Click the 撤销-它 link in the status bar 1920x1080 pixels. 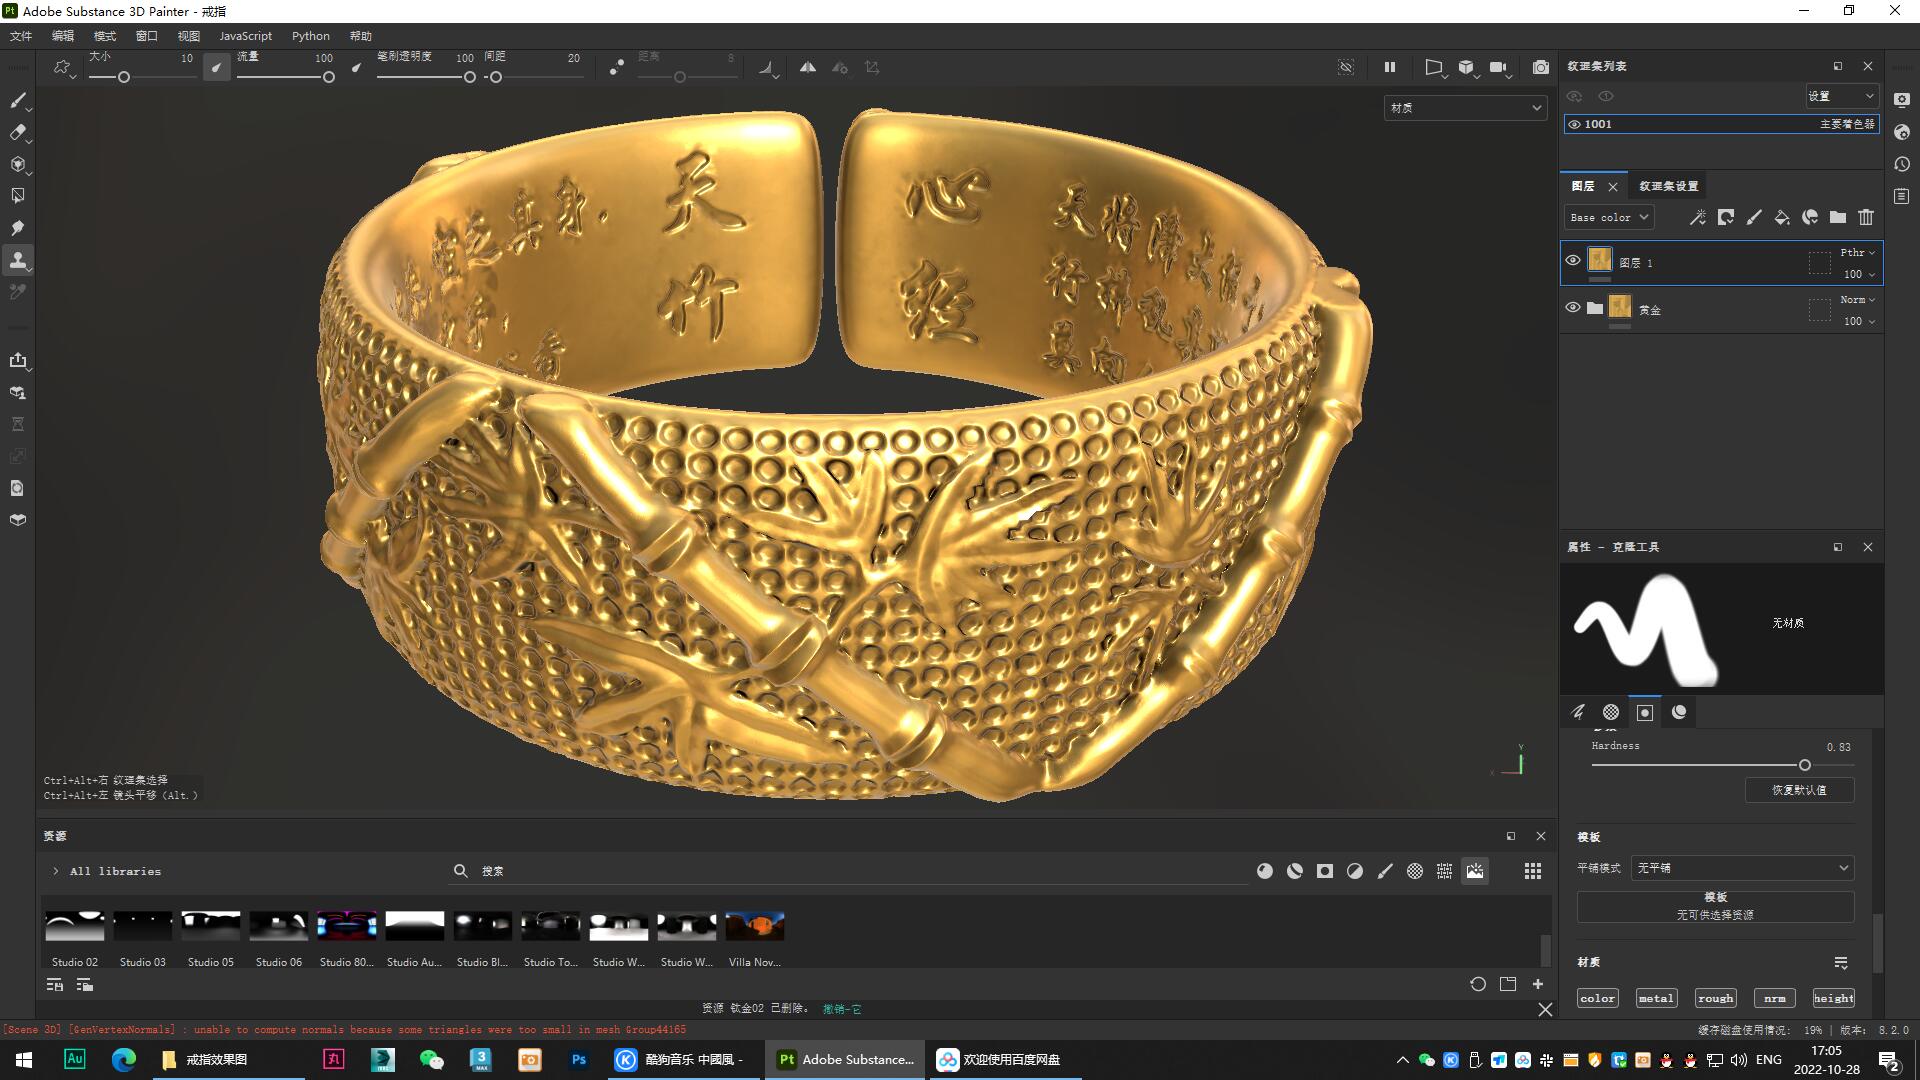click(842, 1008)
